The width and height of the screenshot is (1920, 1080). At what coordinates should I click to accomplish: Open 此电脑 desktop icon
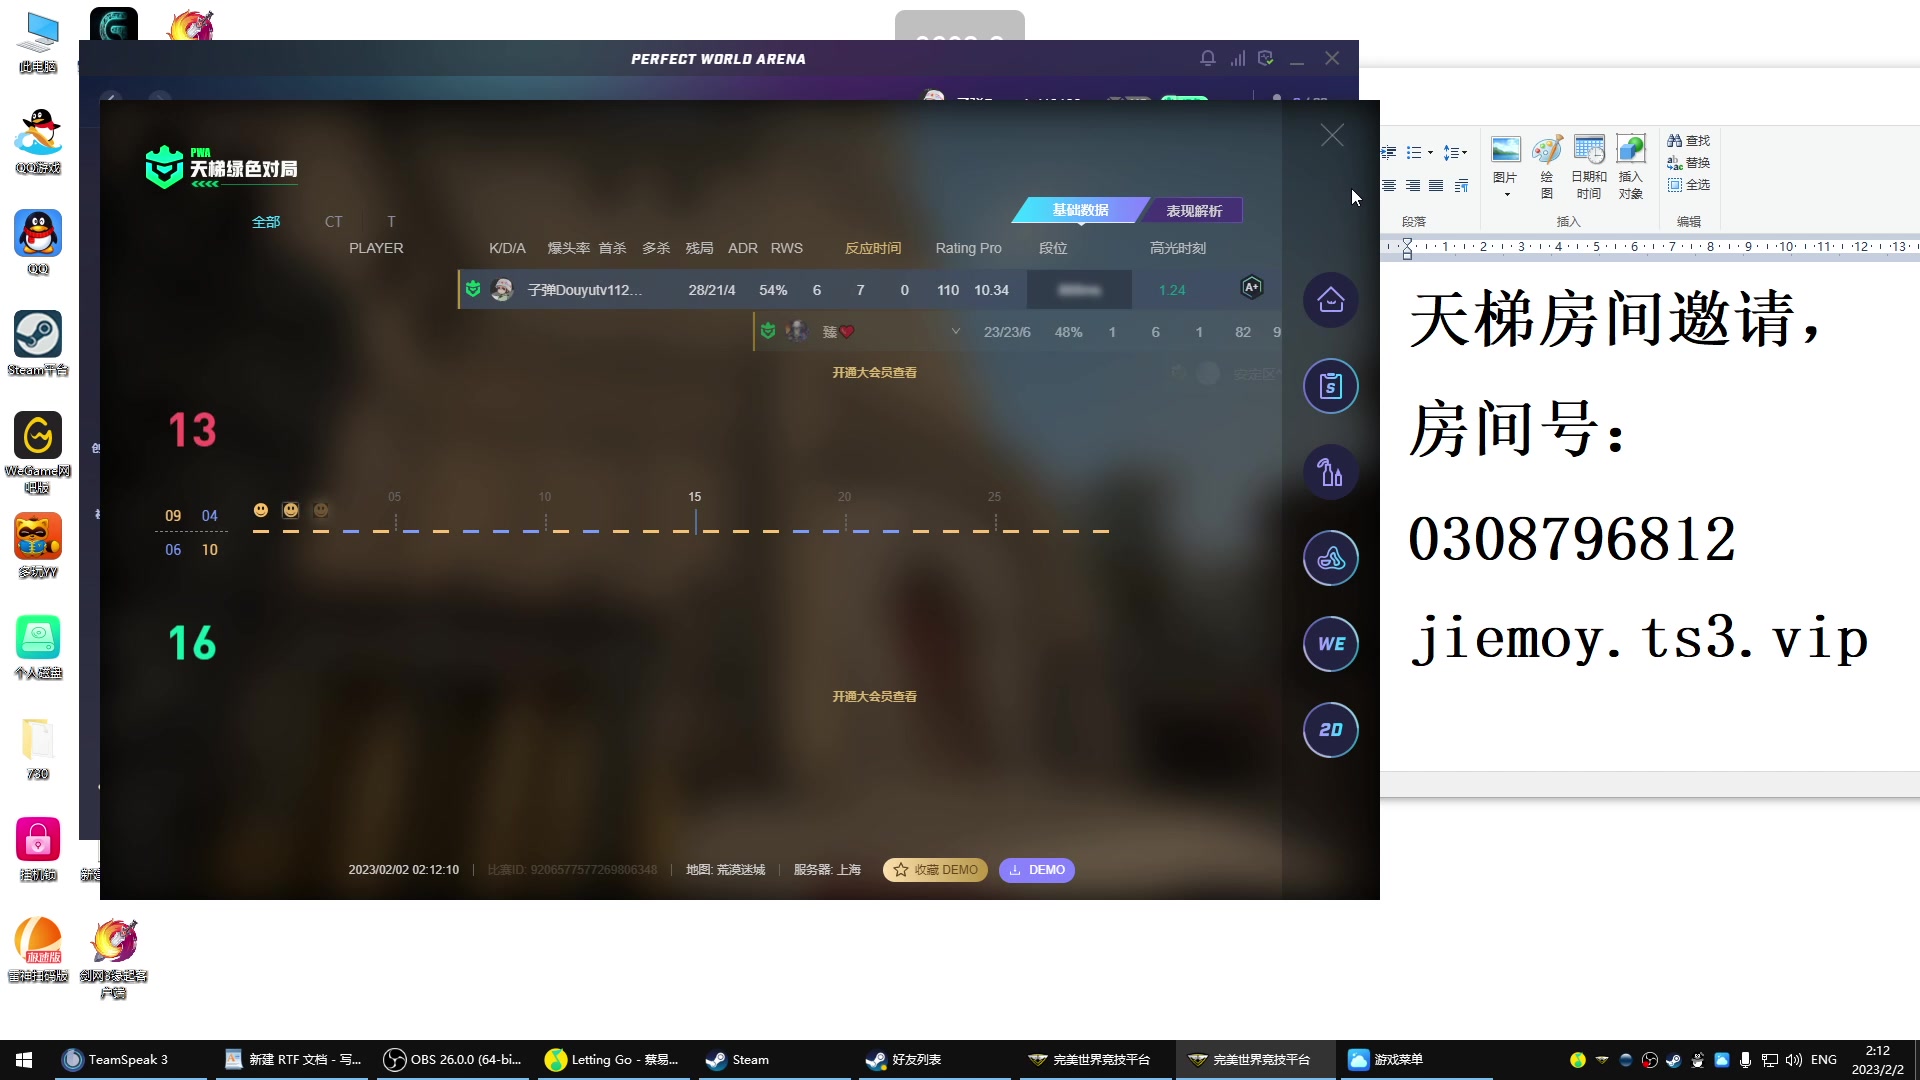[x=38, y=42]
